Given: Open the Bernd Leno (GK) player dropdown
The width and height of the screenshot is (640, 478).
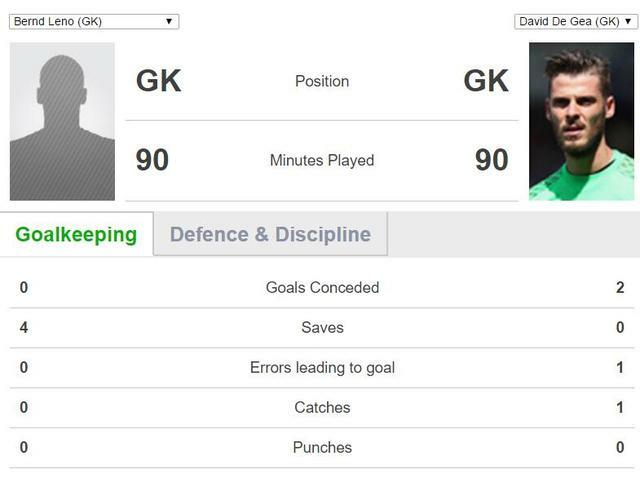Looking at the screenshot, I should pyautogui.click(x=94, y=21).
